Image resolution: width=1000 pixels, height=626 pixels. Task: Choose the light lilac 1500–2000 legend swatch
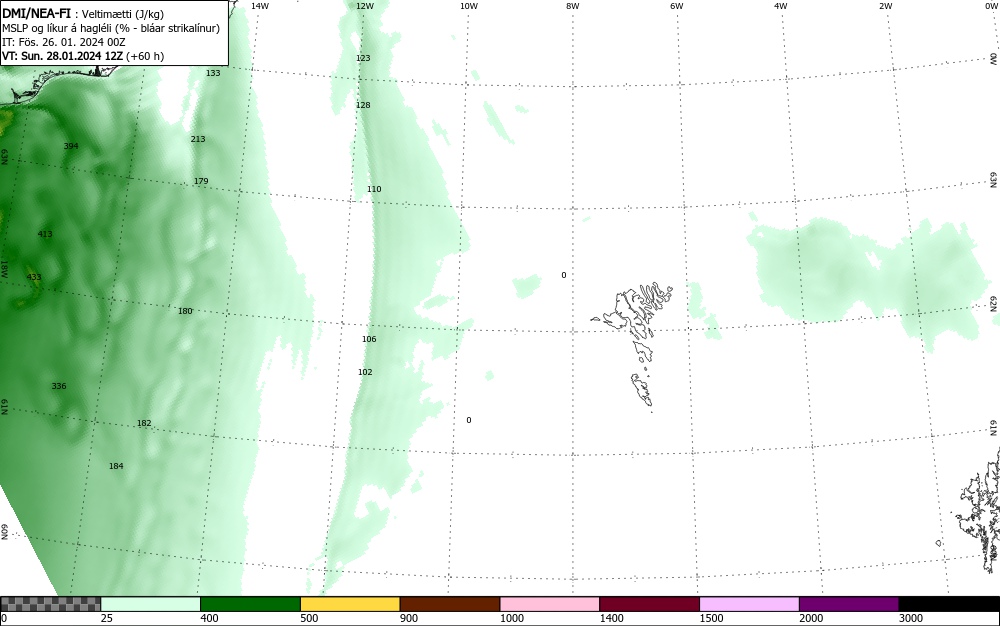(x=749, y=604)
